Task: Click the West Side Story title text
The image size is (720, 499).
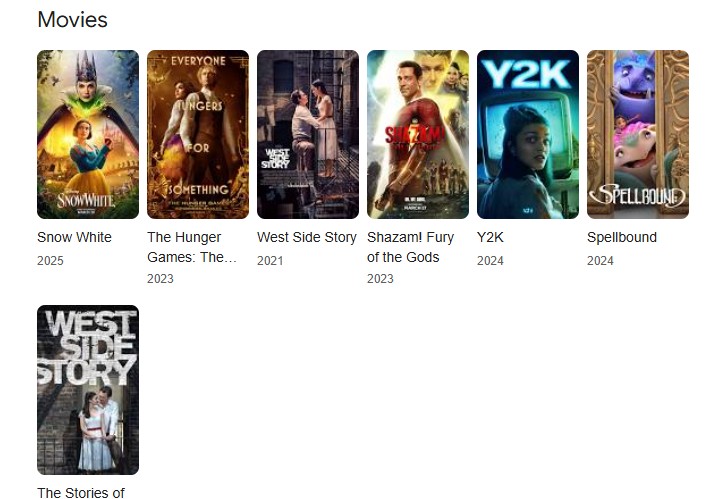Action: point(307,237)
